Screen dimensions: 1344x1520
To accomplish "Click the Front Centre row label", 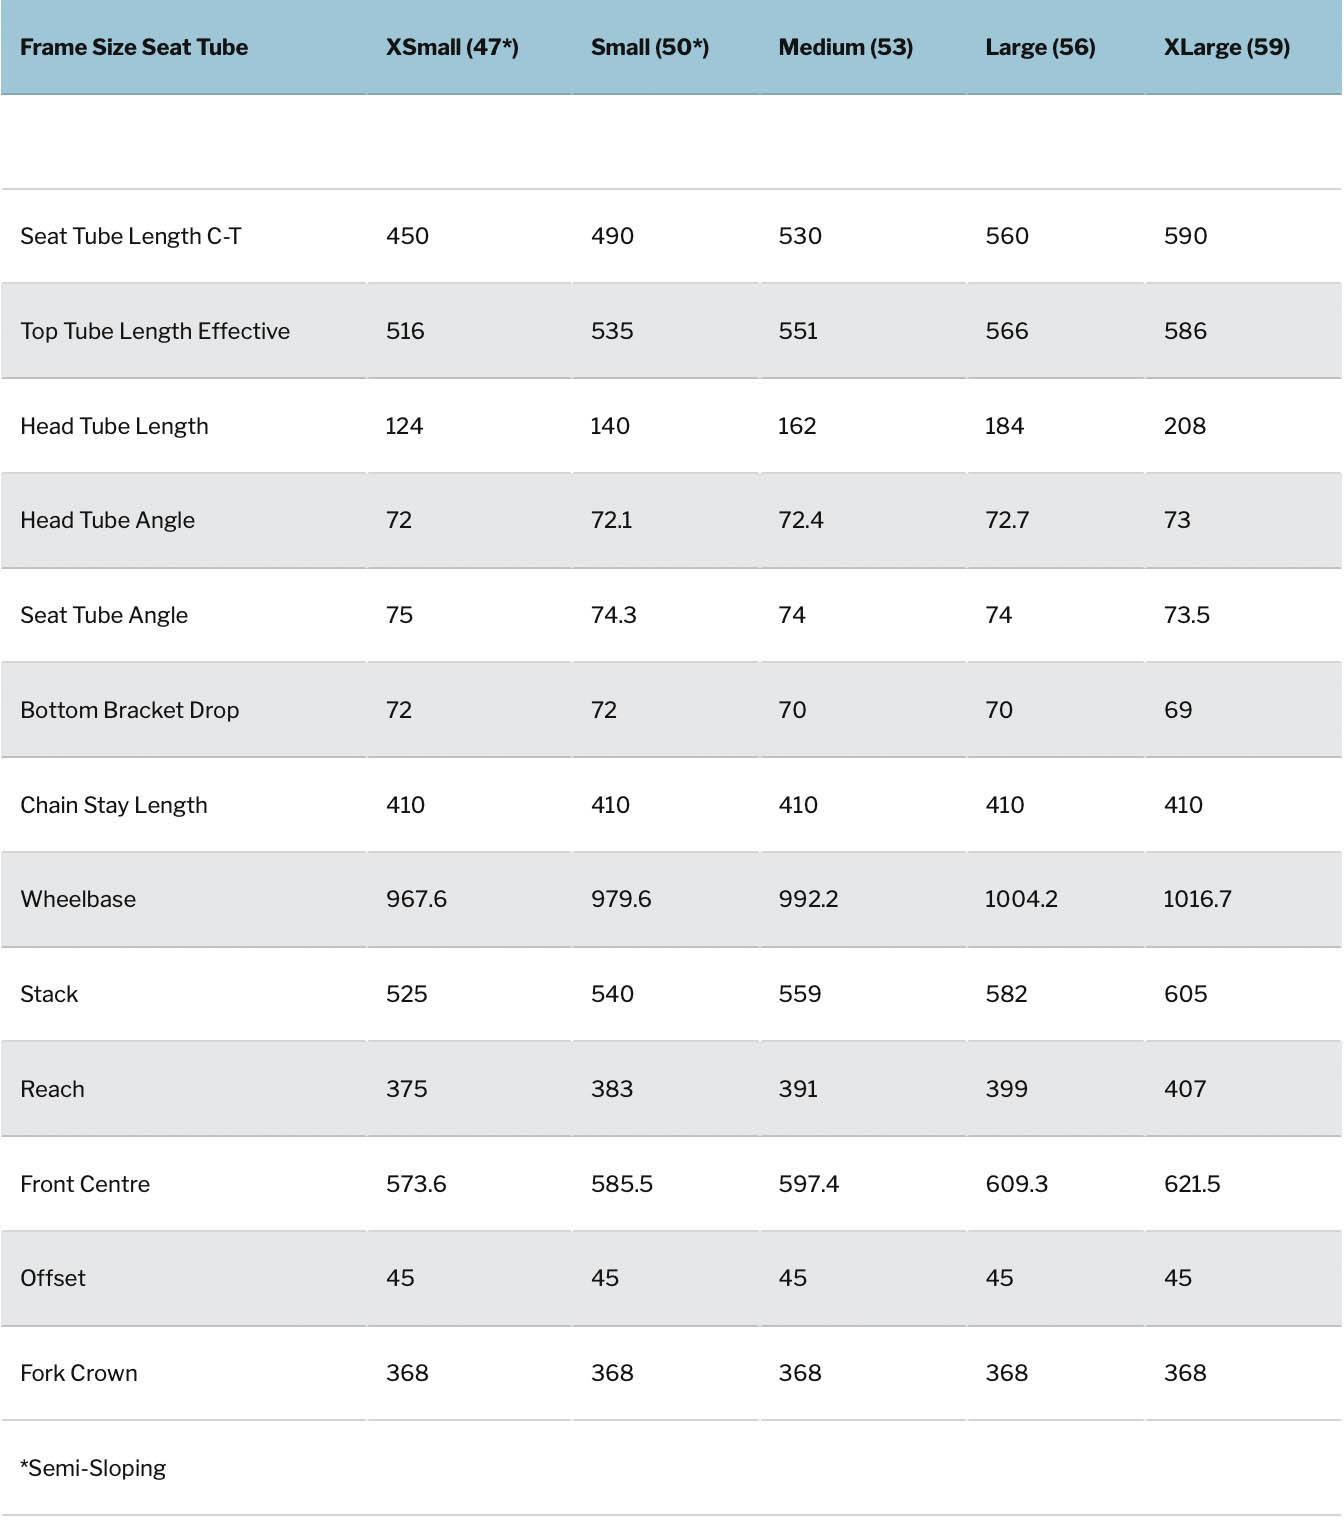I will (x=85, y=1184).
